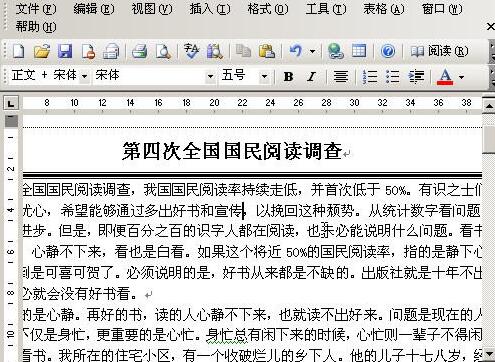Apply red font color with the A icon
The image size is (495, 362).
pyautogui.click(x=445, y=77)
